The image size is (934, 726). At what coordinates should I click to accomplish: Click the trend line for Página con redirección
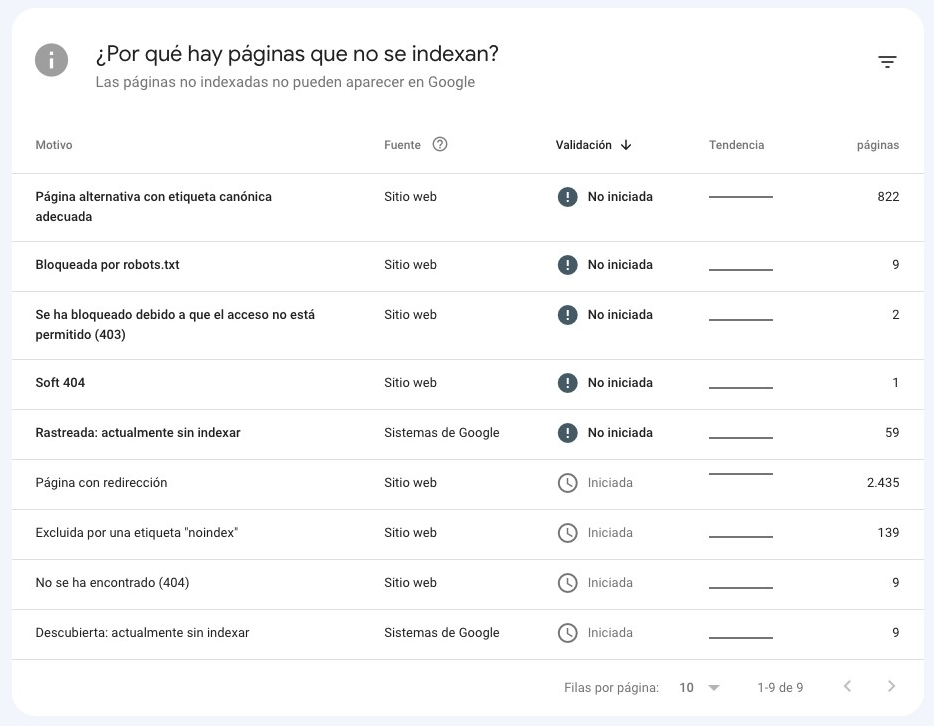(x=740, y=474)
